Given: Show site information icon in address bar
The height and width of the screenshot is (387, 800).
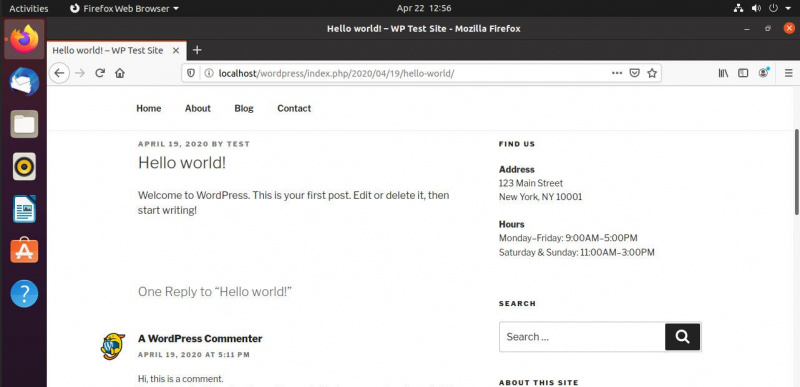Looking at the screenshot, I should tap(208, 73).
